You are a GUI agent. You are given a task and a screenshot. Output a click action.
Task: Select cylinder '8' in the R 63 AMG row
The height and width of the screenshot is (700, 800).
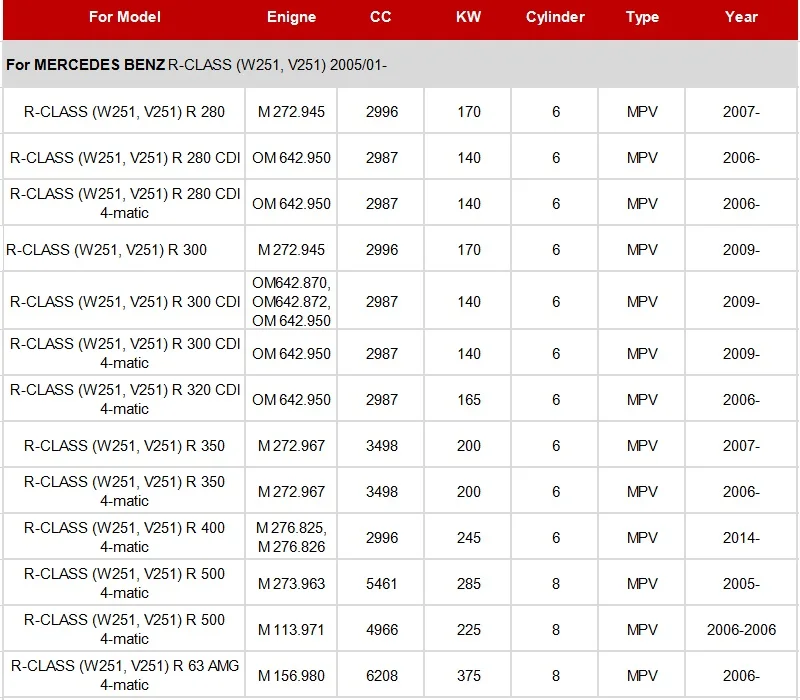(556, 676)
